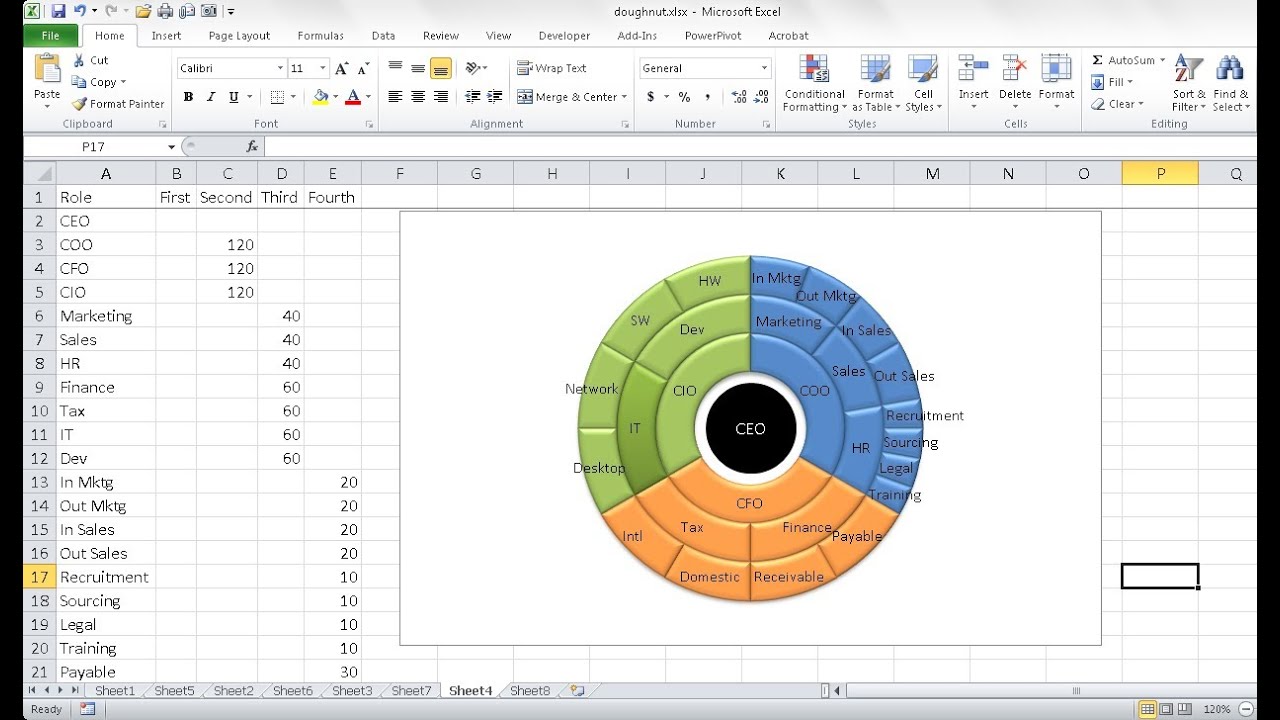Open the Name Box dropdown arrow
The image size is (1280, 720).
tap(172, 146)
